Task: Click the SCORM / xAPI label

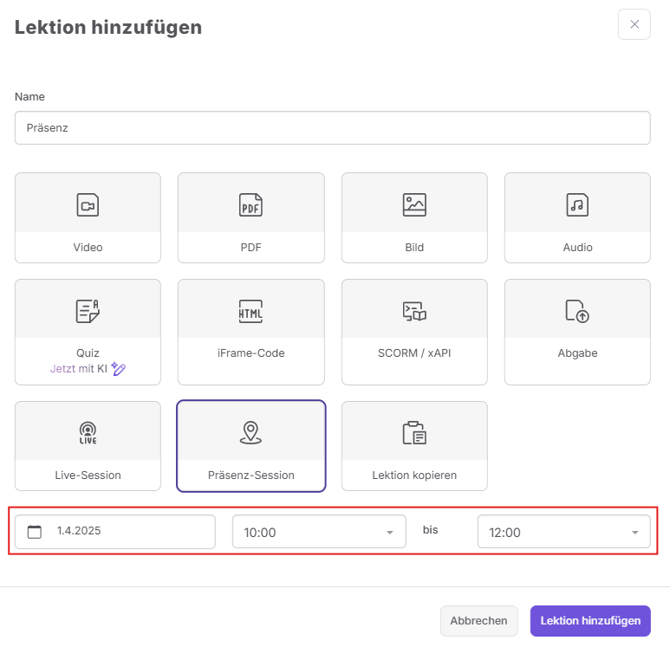Action: [x=414, y=353]
